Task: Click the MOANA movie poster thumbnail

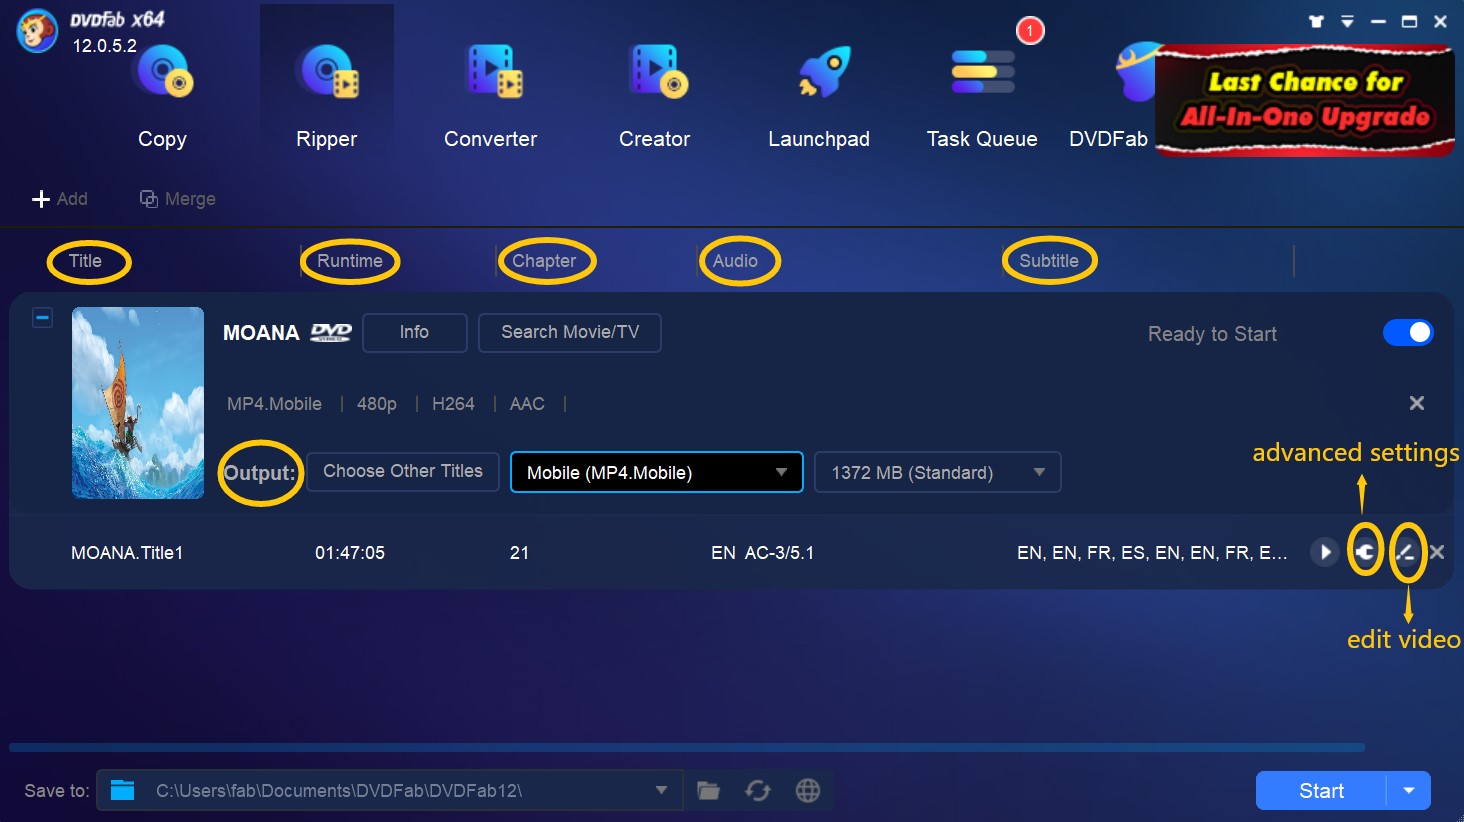Action: [x=138, y=403]
